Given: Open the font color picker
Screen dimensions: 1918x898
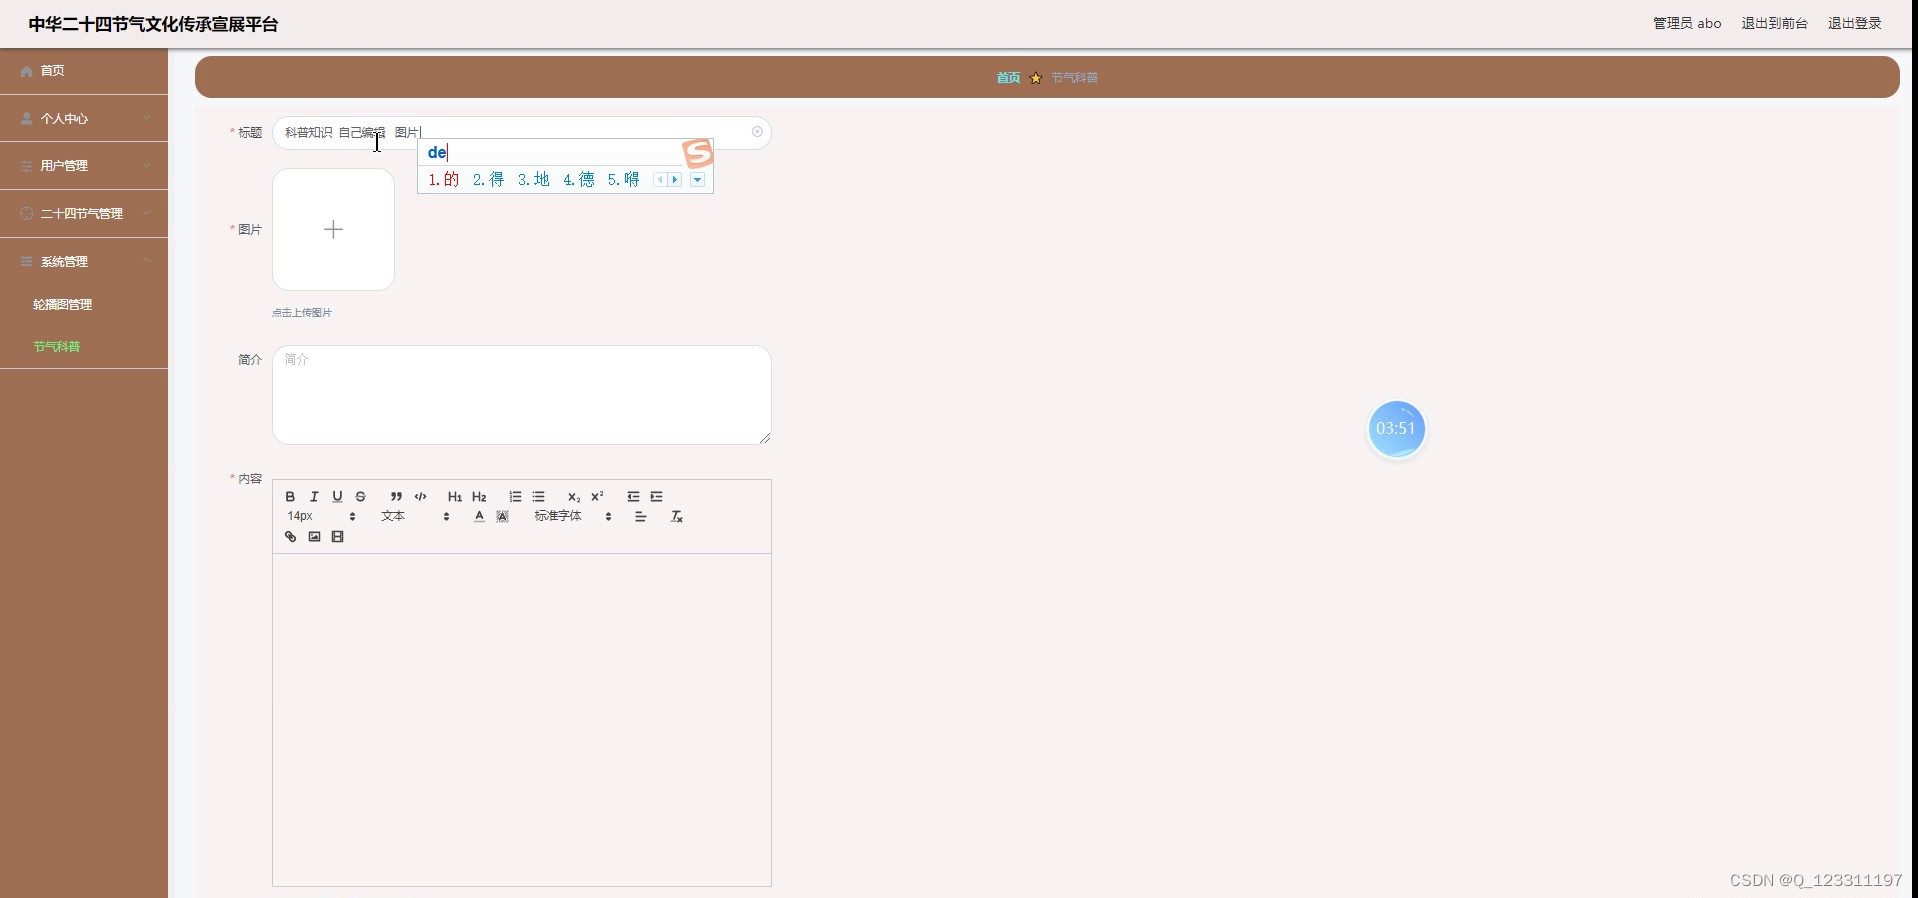Looking at the screenshot, I should [x=479, y=517].
